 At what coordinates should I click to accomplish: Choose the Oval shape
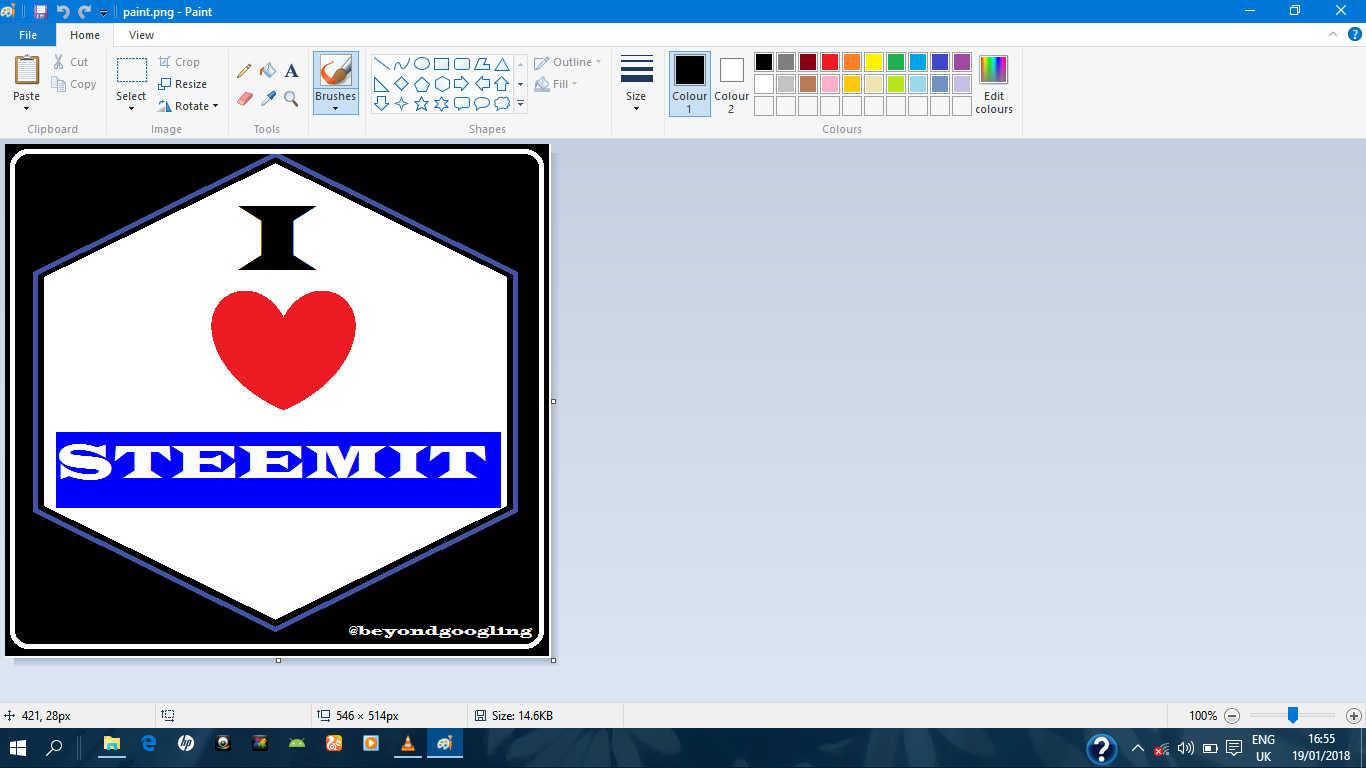click(422, 64)
